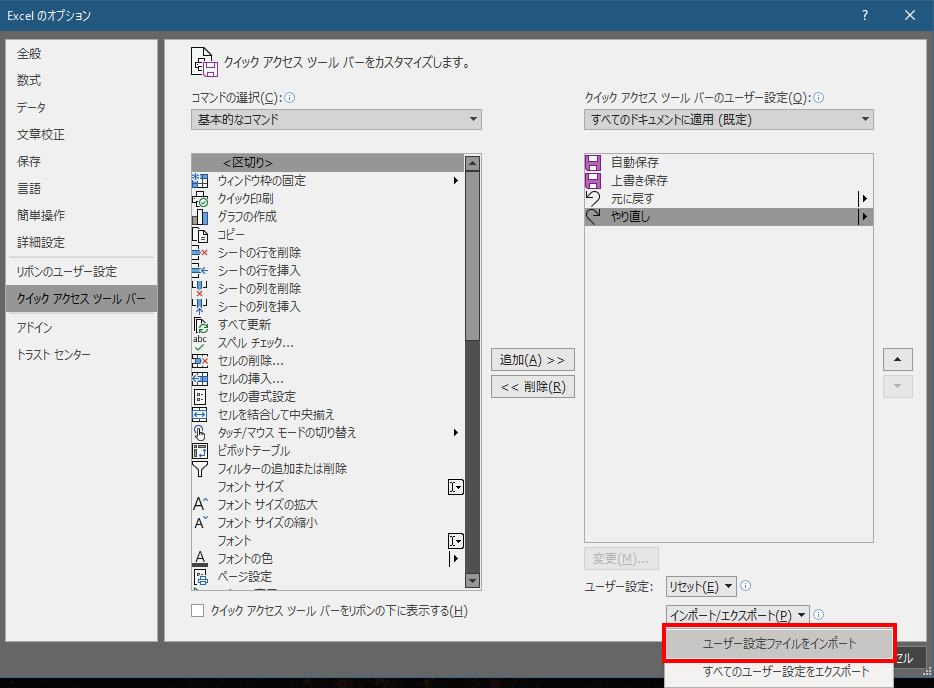Viewport: 934px width, 688px height.
Task: Open the 詳細設定 options category
Action: click(82, 242)
